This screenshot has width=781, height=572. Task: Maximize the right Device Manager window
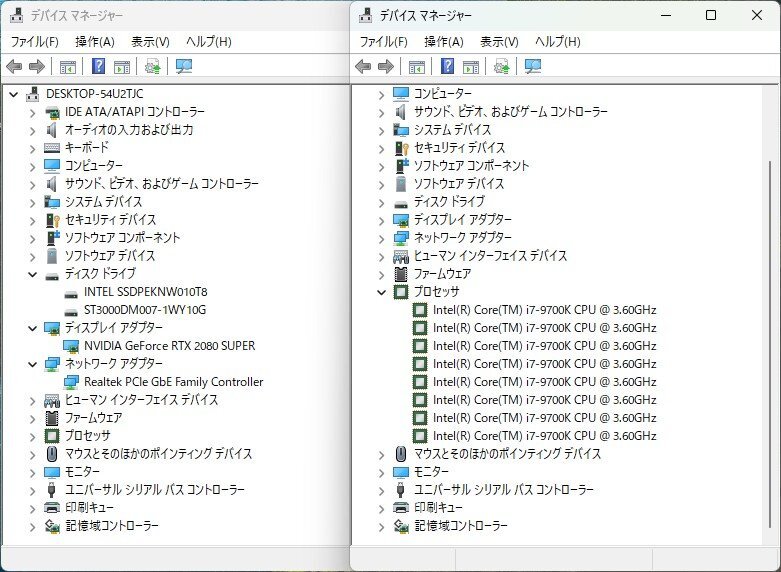click(x=711, y=15)
